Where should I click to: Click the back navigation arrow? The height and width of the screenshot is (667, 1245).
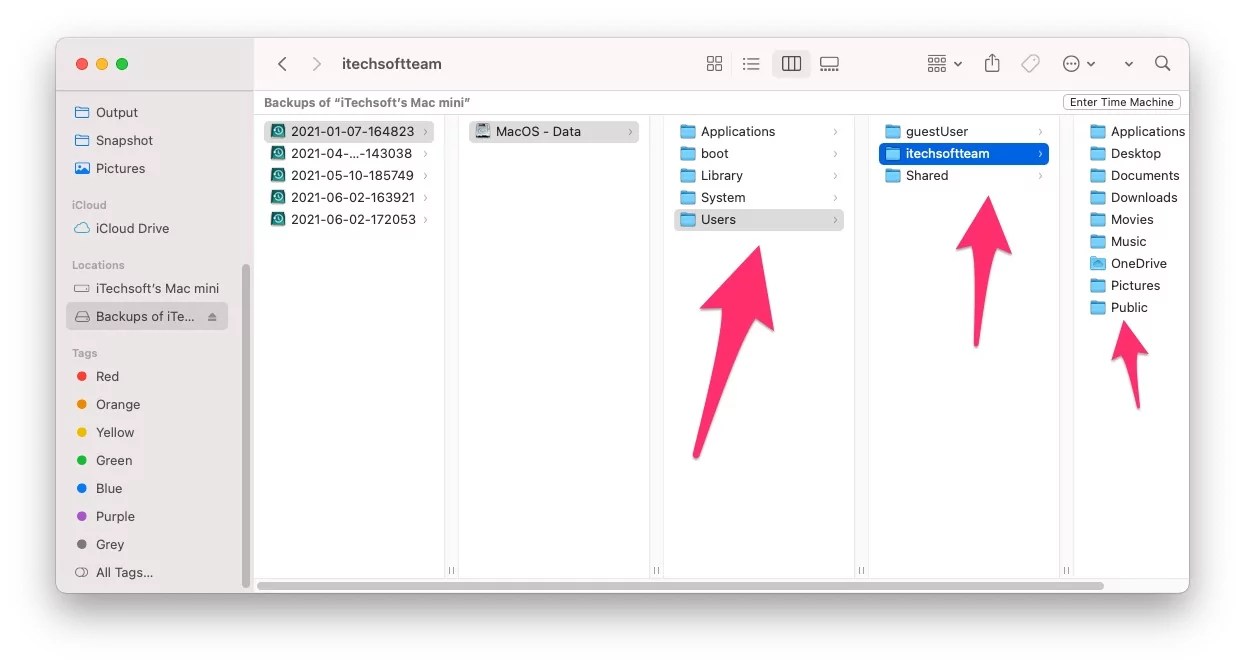tap(283, 63)
